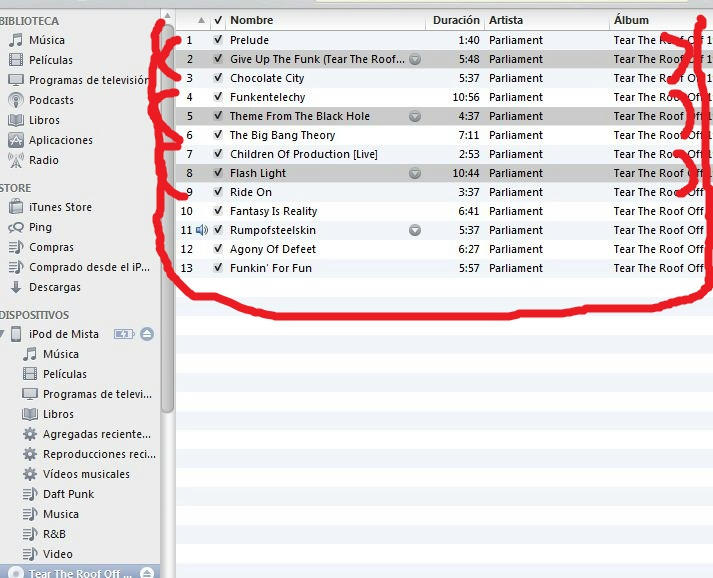Screen dimensions: 713x578
Task: Open the R&B playlist
Action: [54, 534]
